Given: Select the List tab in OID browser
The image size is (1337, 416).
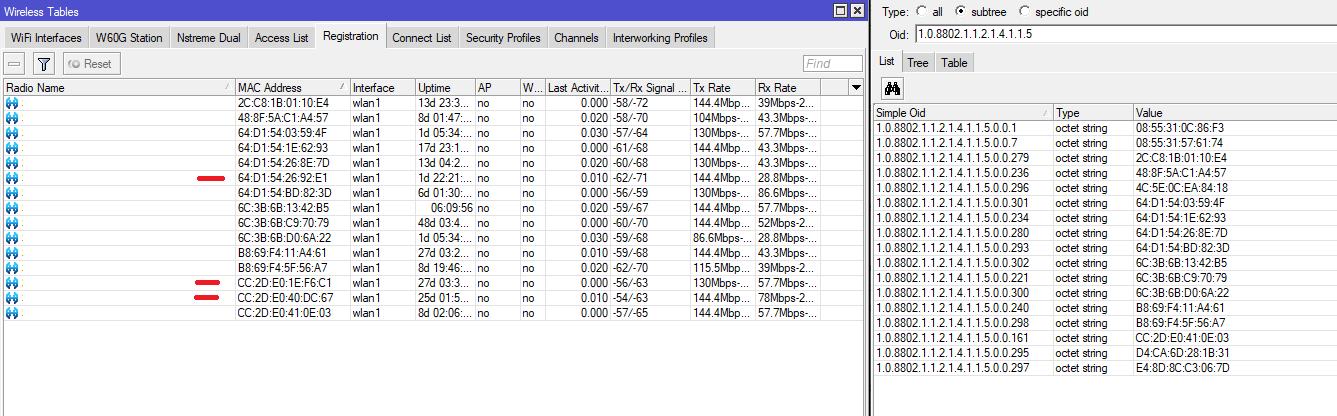Looking at the screenshot, I should pyautogui.click(x=886, y=61).
